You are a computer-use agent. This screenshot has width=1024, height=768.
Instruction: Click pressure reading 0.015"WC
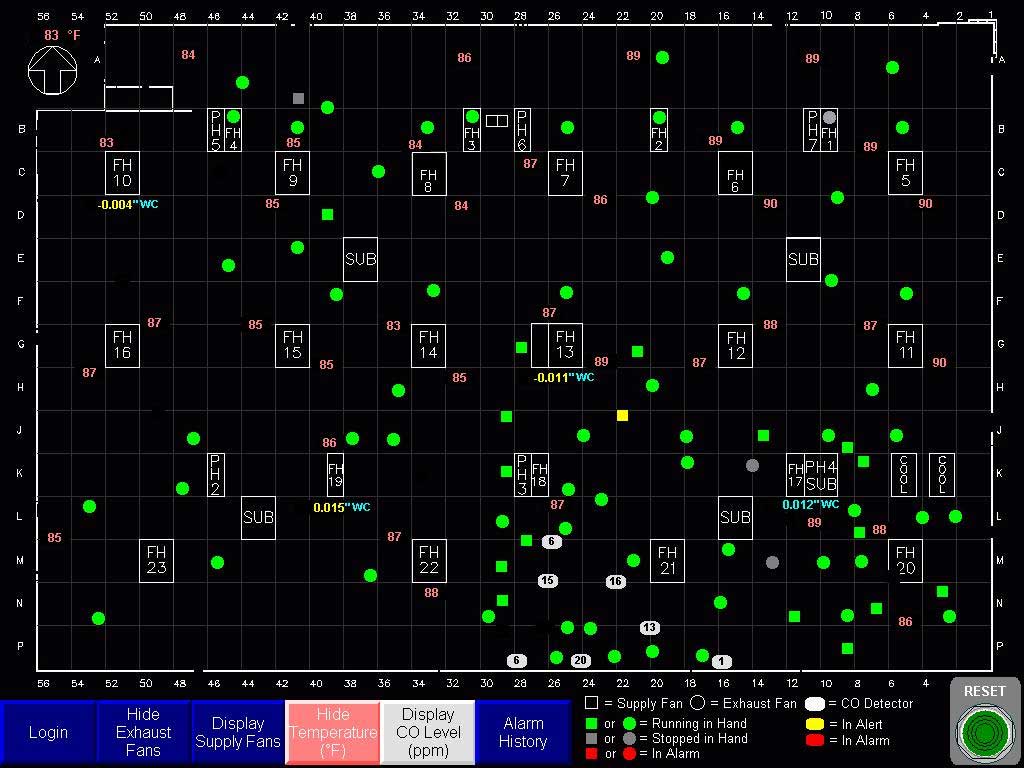click(342, 507)
